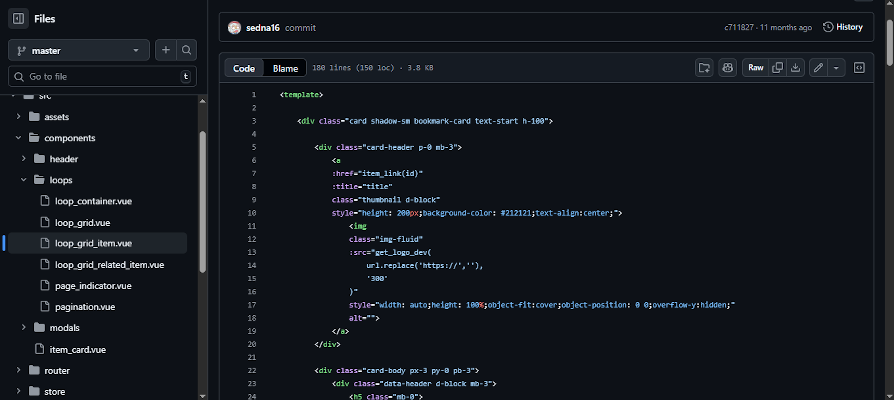Screen dimensions: 894x400
Task: Click the search magnifier icon button
Action: pos(186,50)
